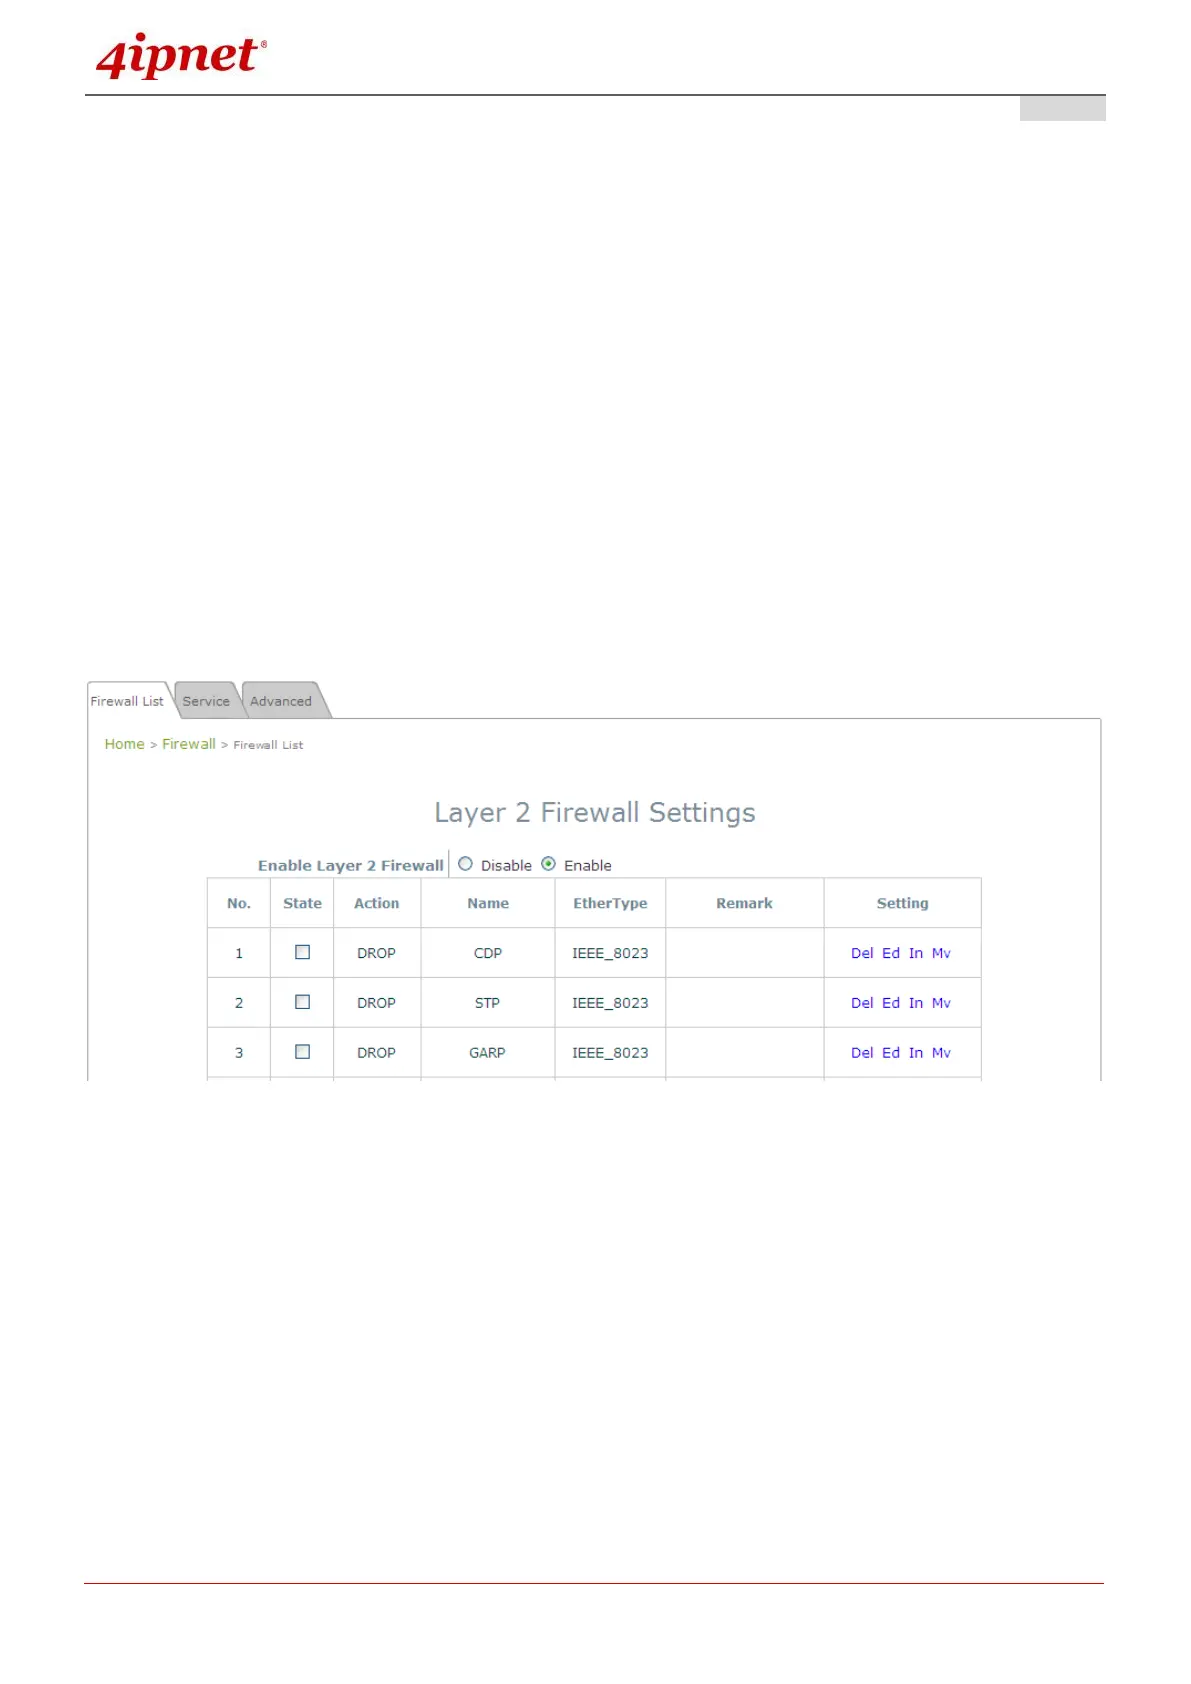Image resolution: width=1191 pixels, height=1684 pixels.
Task: Go to Firewall breadcrumb link
Action: [189, 744]
